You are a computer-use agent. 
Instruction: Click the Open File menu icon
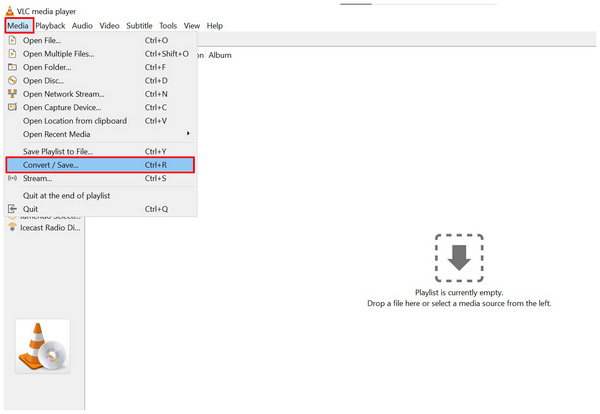click(x=13, y=40)
